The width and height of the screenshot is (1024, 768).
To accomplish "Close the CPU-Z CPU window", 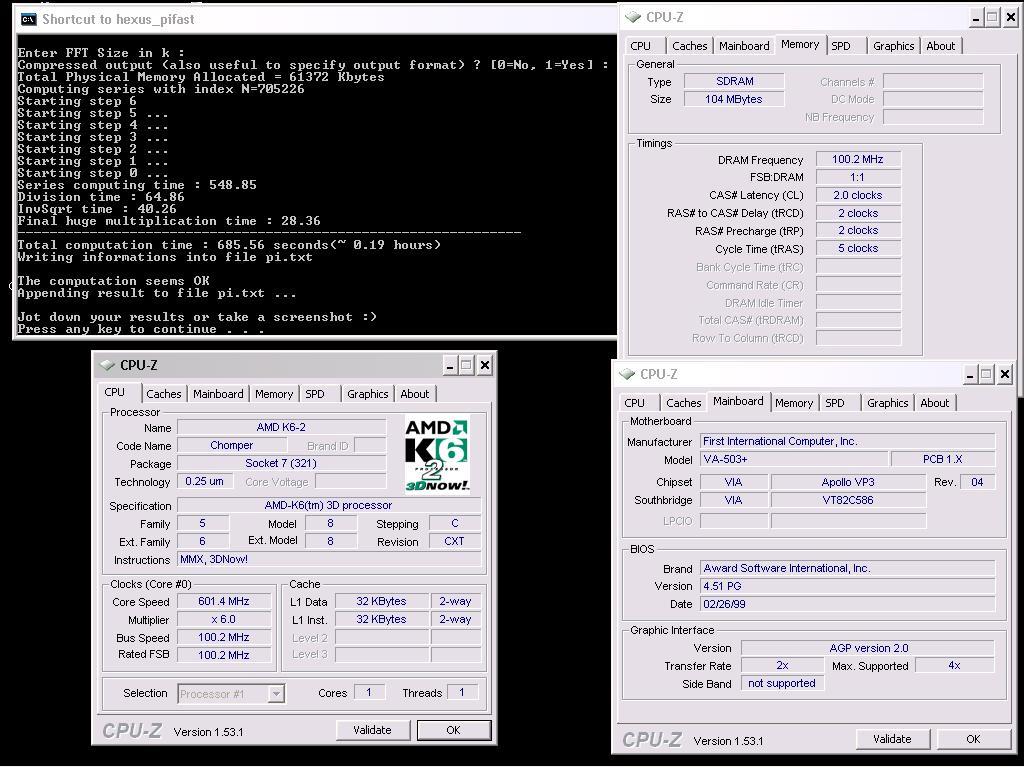I will pos(485,365).
